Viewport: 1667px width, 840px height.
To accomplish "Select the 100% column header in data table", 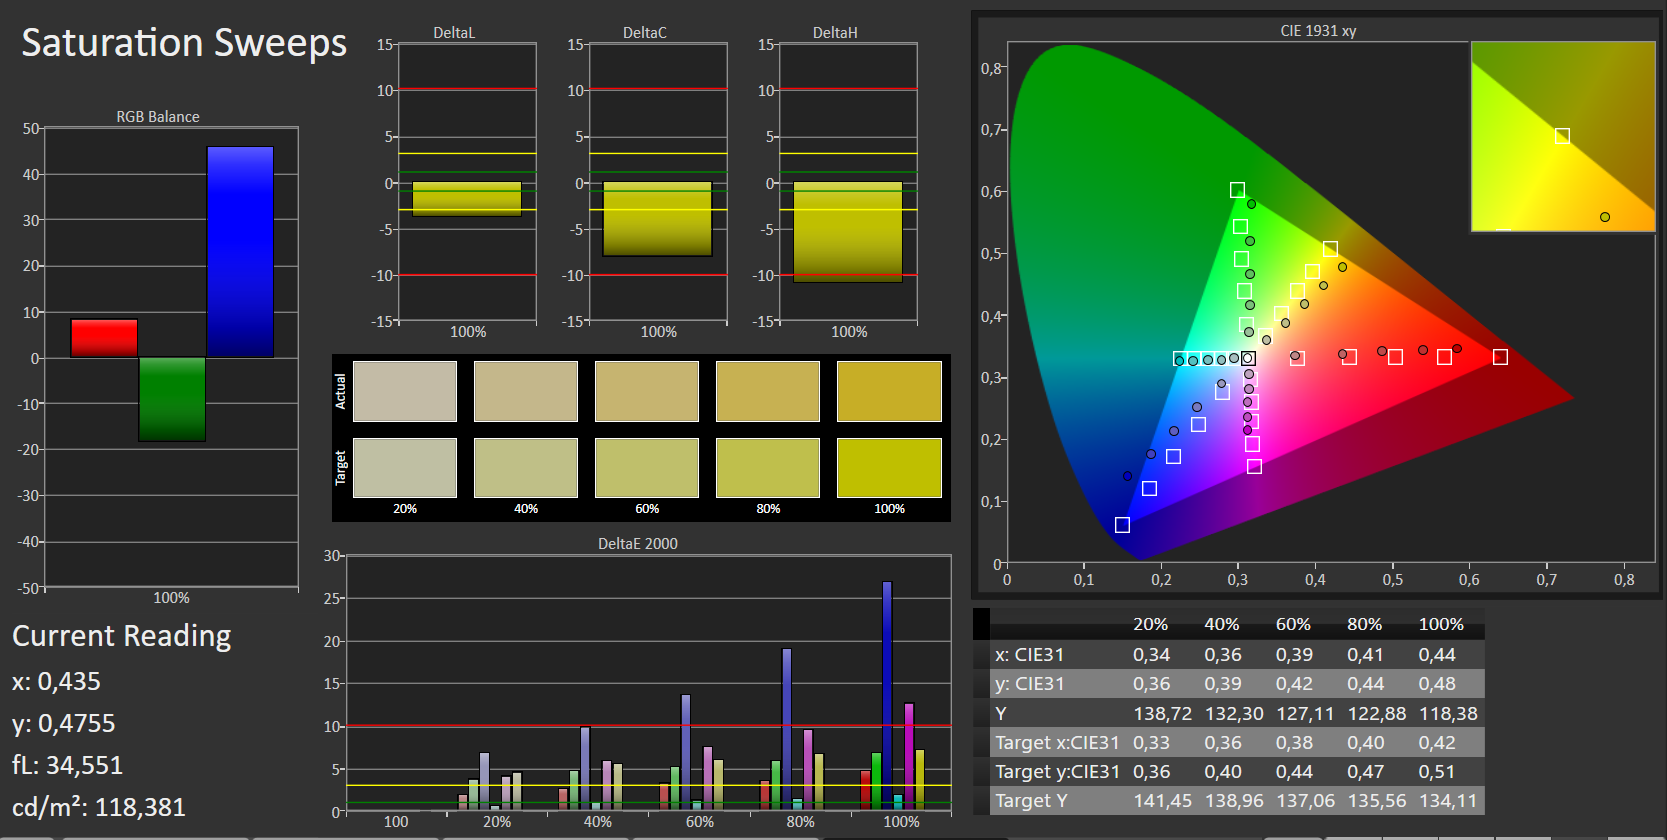I will pos(1440,624).
